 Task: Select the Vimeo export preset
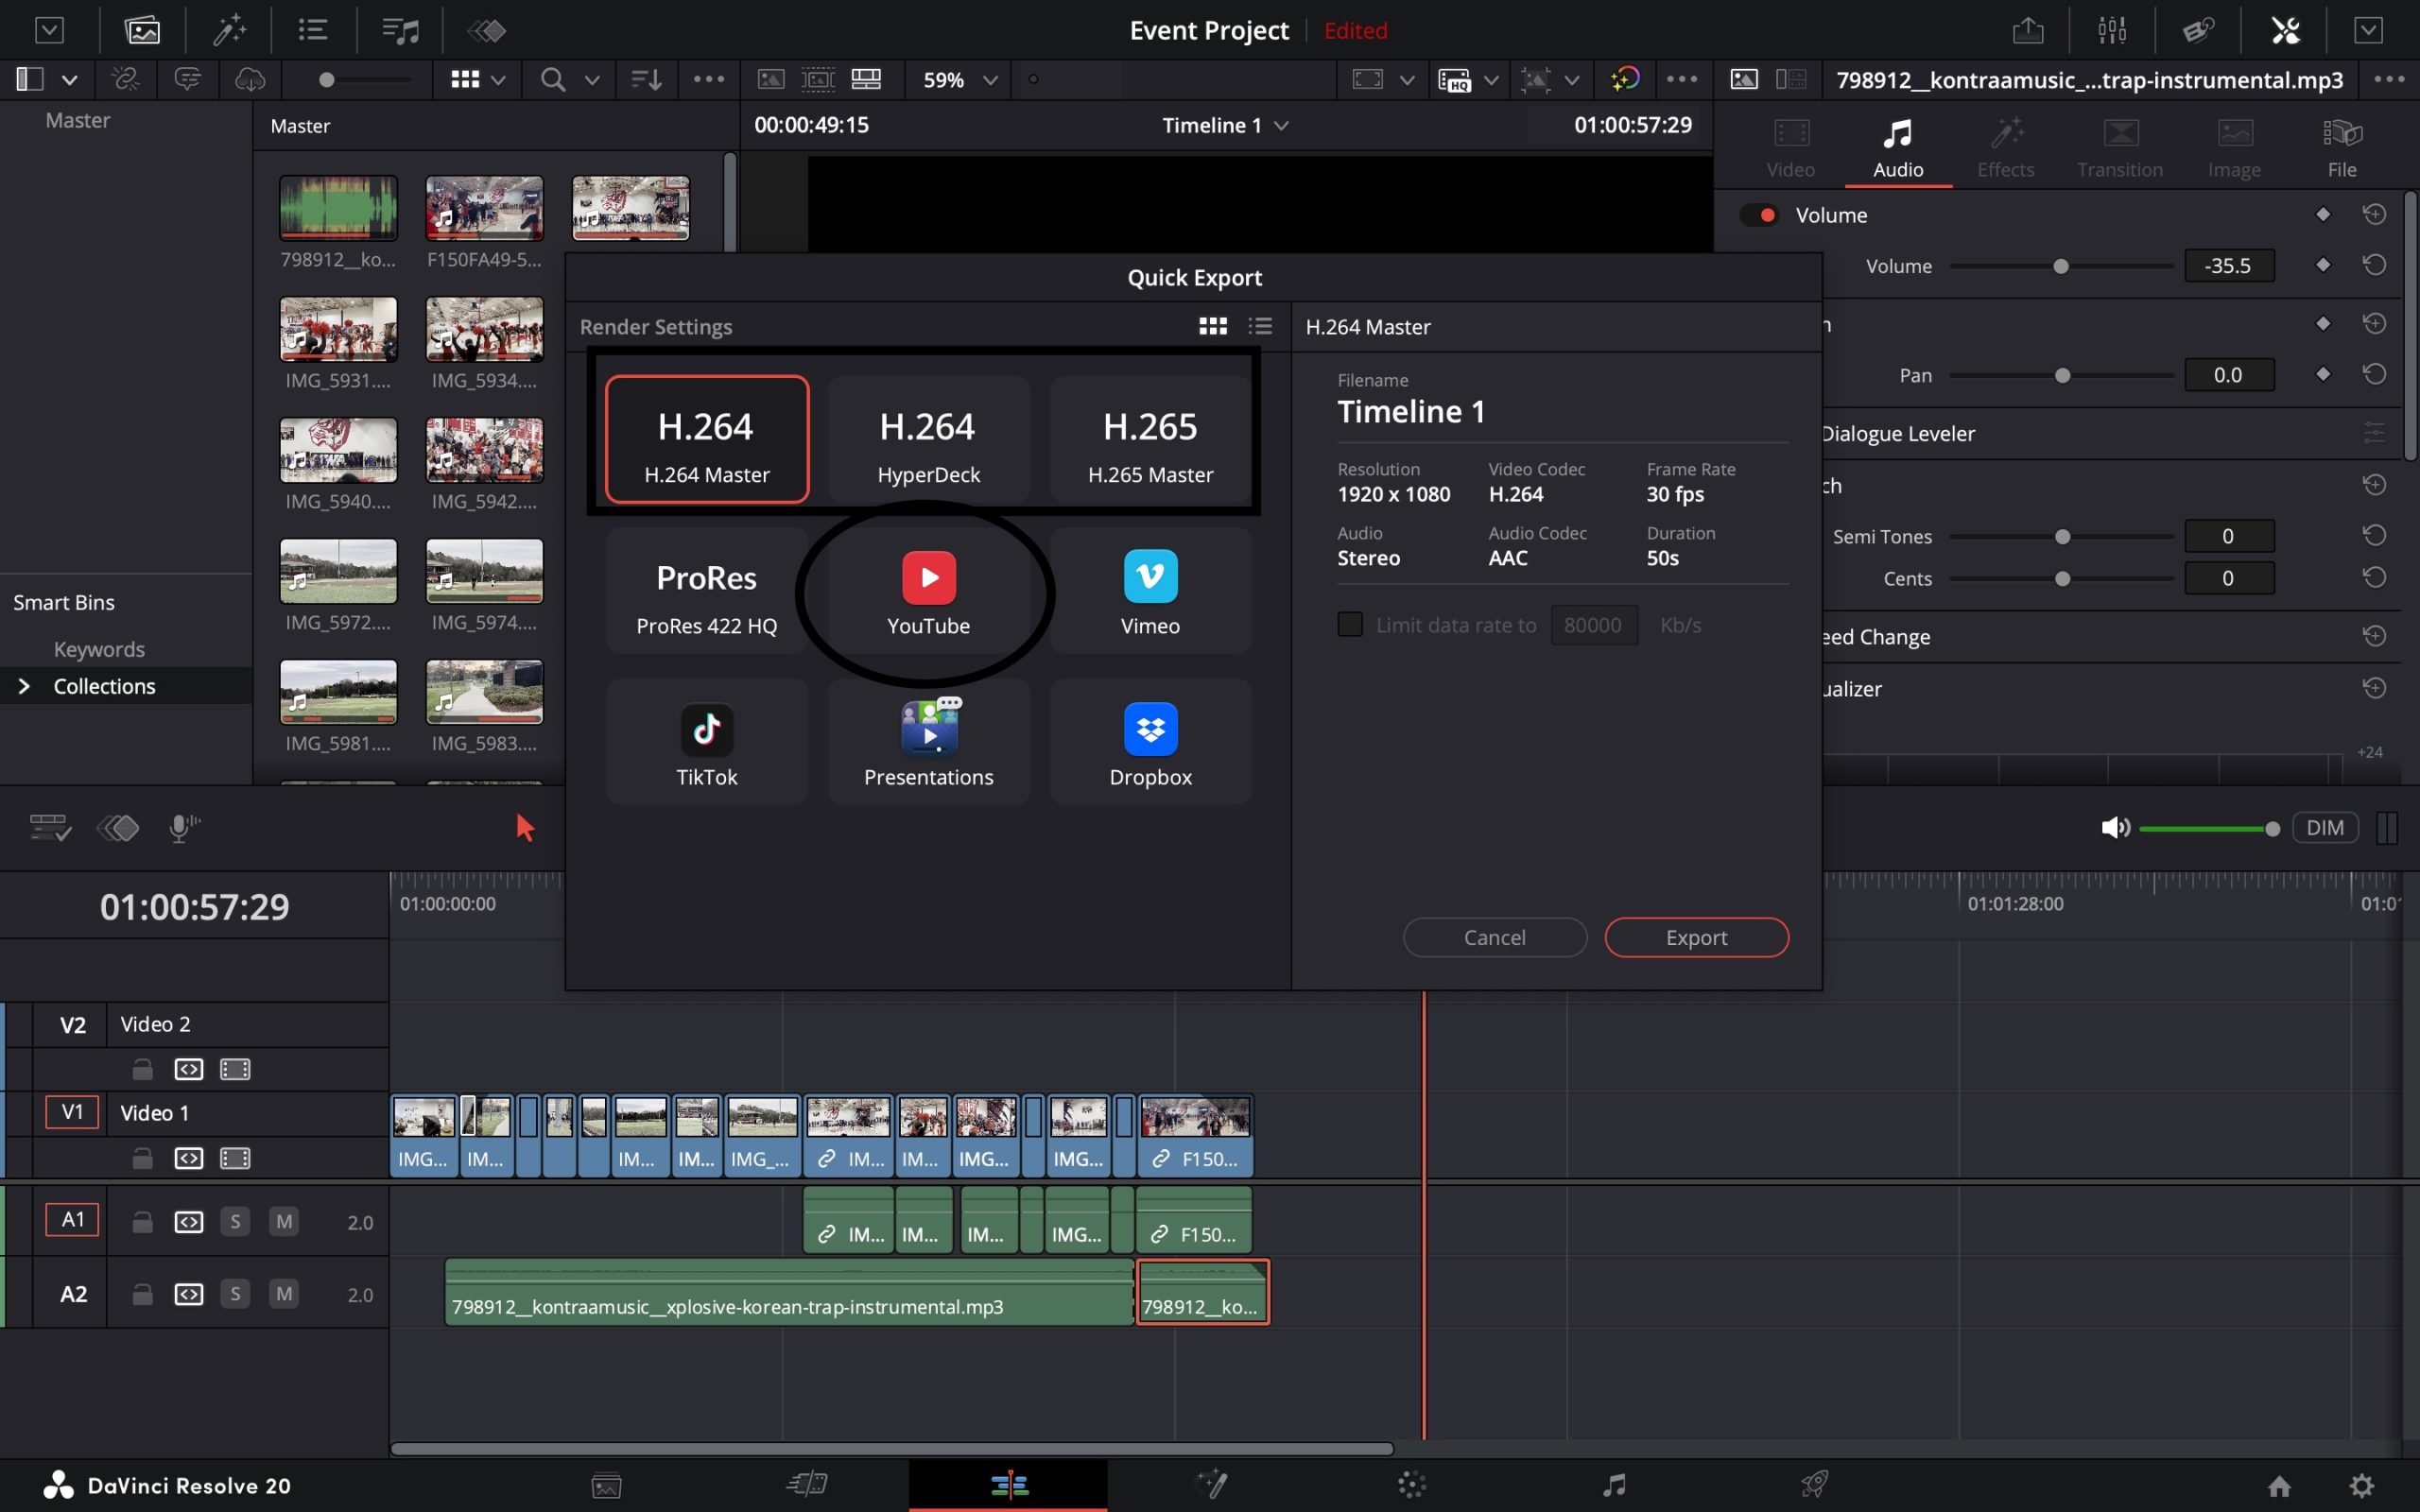pos(1150,592)
